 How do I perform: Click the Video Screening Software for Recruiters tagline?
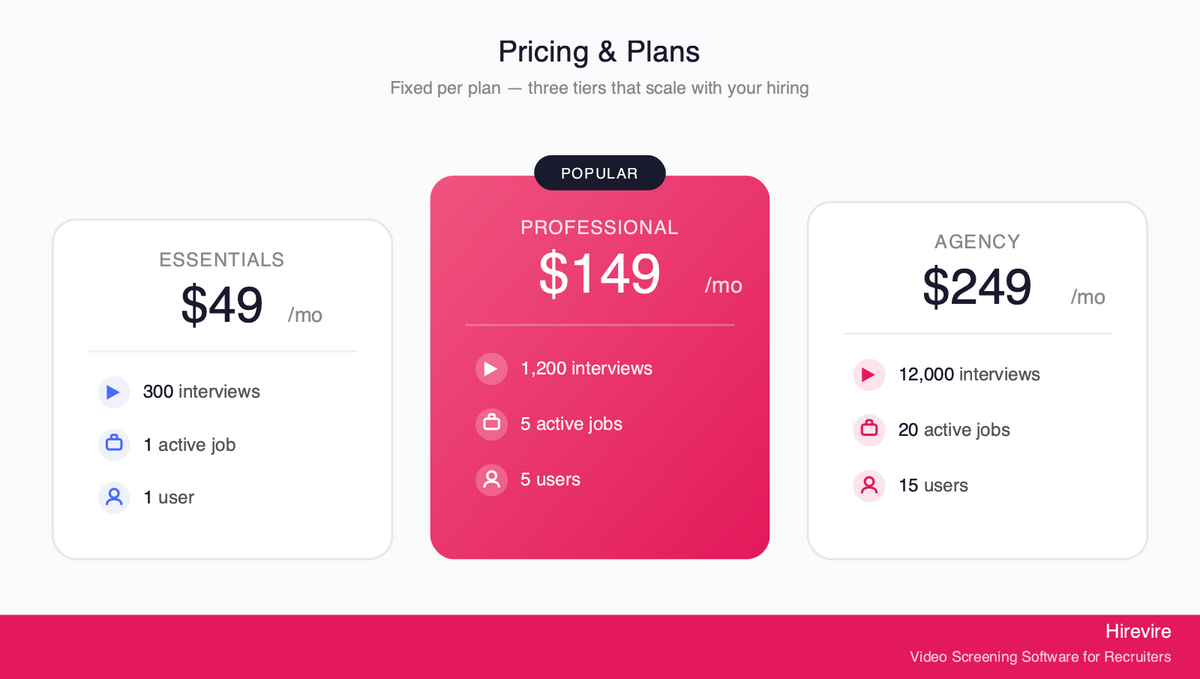pyautogui.click(x=1040, y=657)
